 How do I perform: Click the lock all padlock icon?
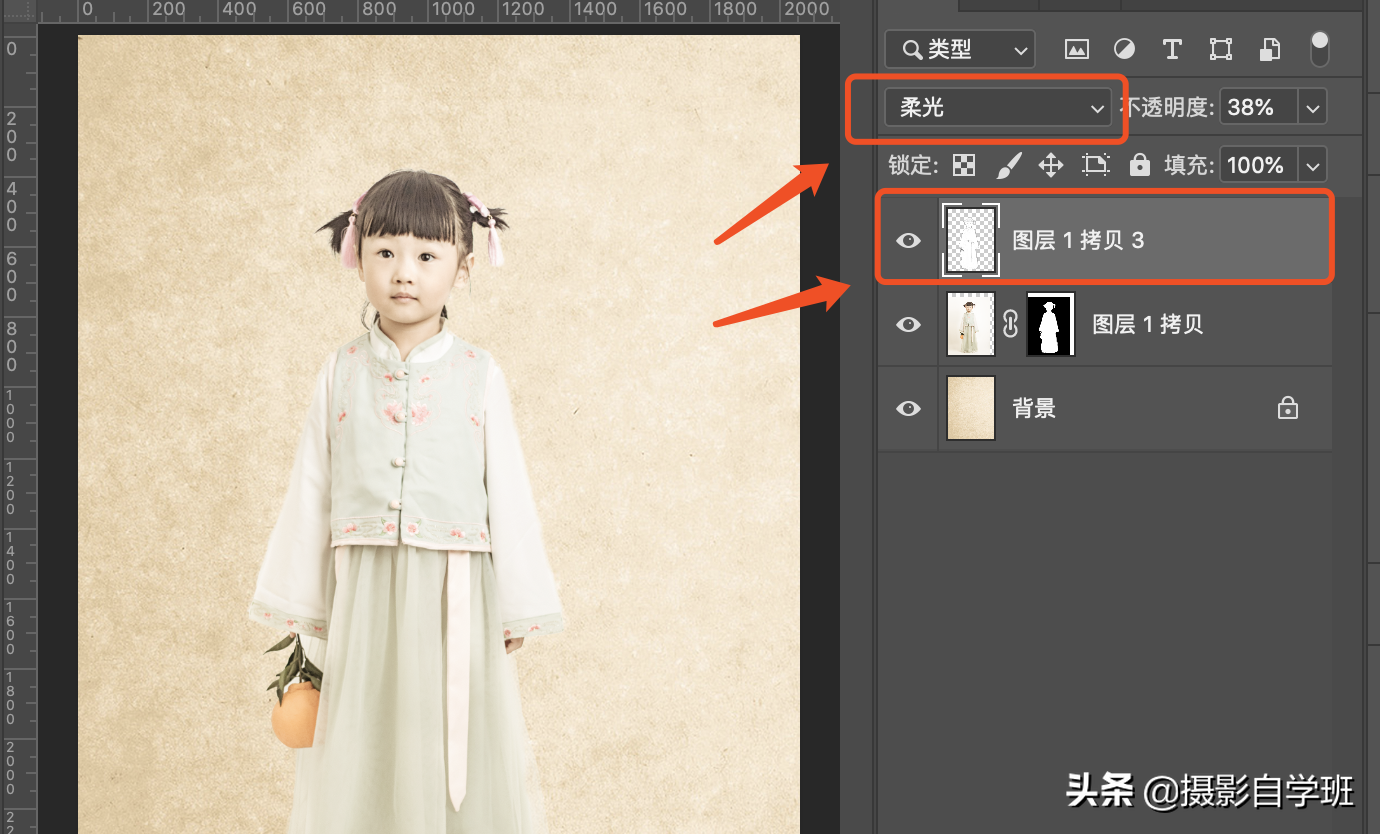(1139, 165)
